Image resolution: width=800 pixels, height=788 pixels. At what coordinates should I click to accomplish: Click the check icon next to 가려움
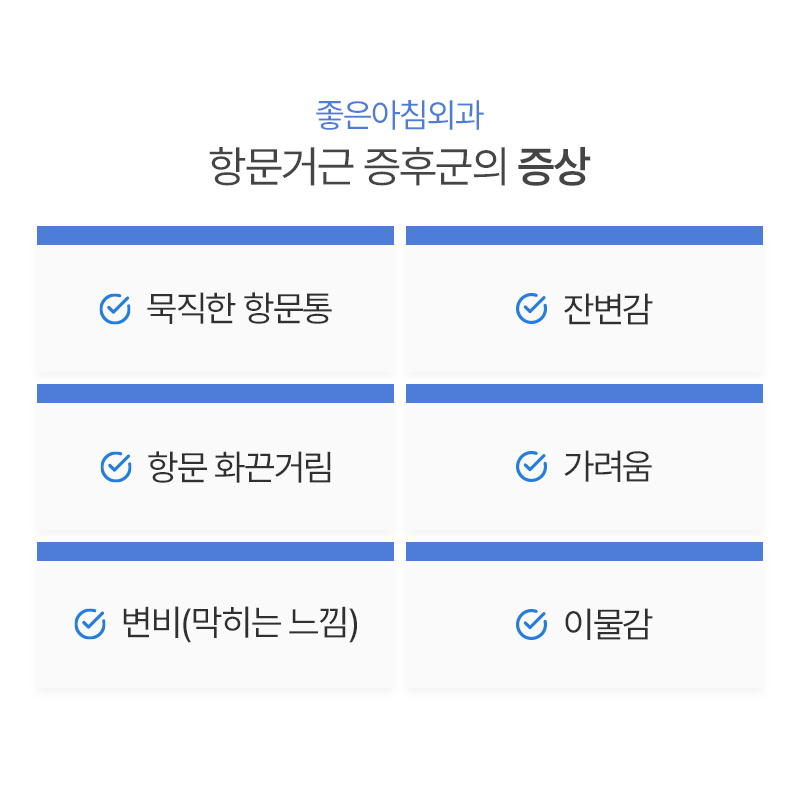point(531,466)
